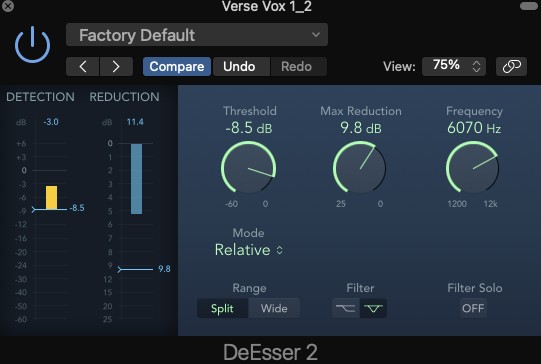Go to previous preset with left arrow
The height and width of the screenshot is (364, 541).
tap(83, 67)
